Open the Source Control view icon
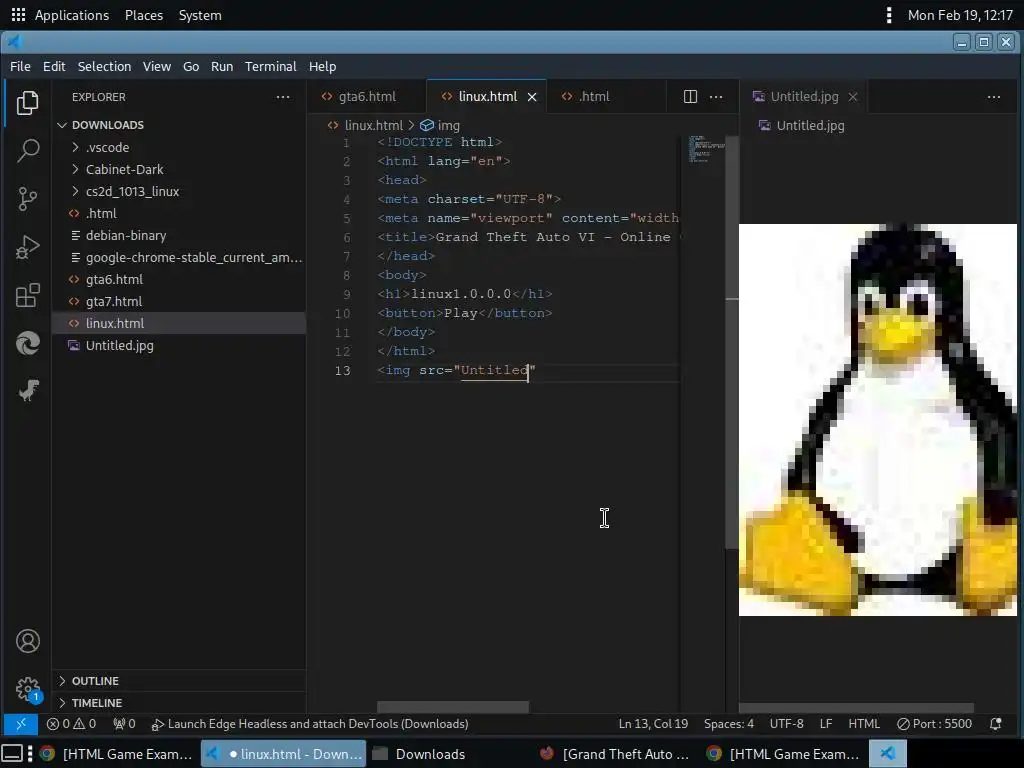Viewport: 1024px width, 768px height. 27,199
